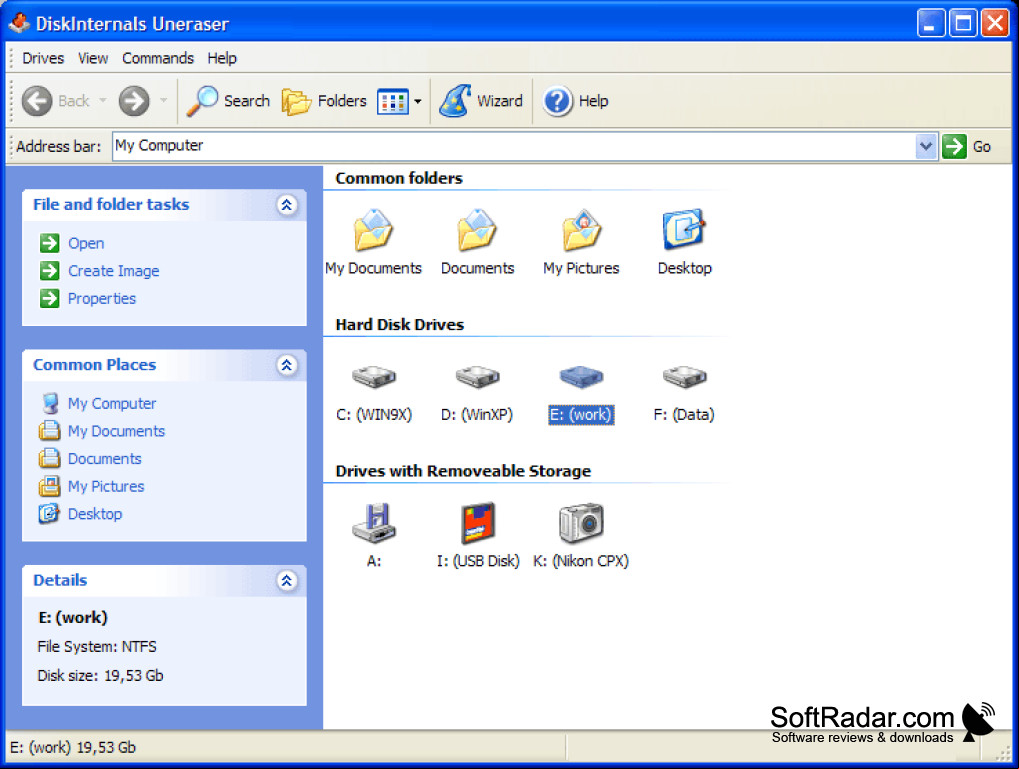Click the Open task link
Screen dimensions: 1019x769
tap(86, 243)
